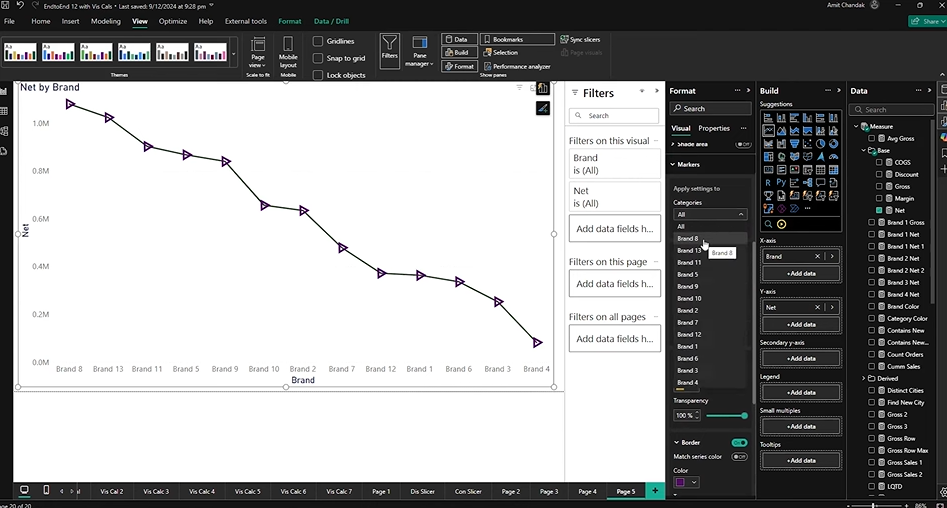This screenshot has width=947, height=508.
Task: Toggle Match series color switch
Action: click(739, 457)
